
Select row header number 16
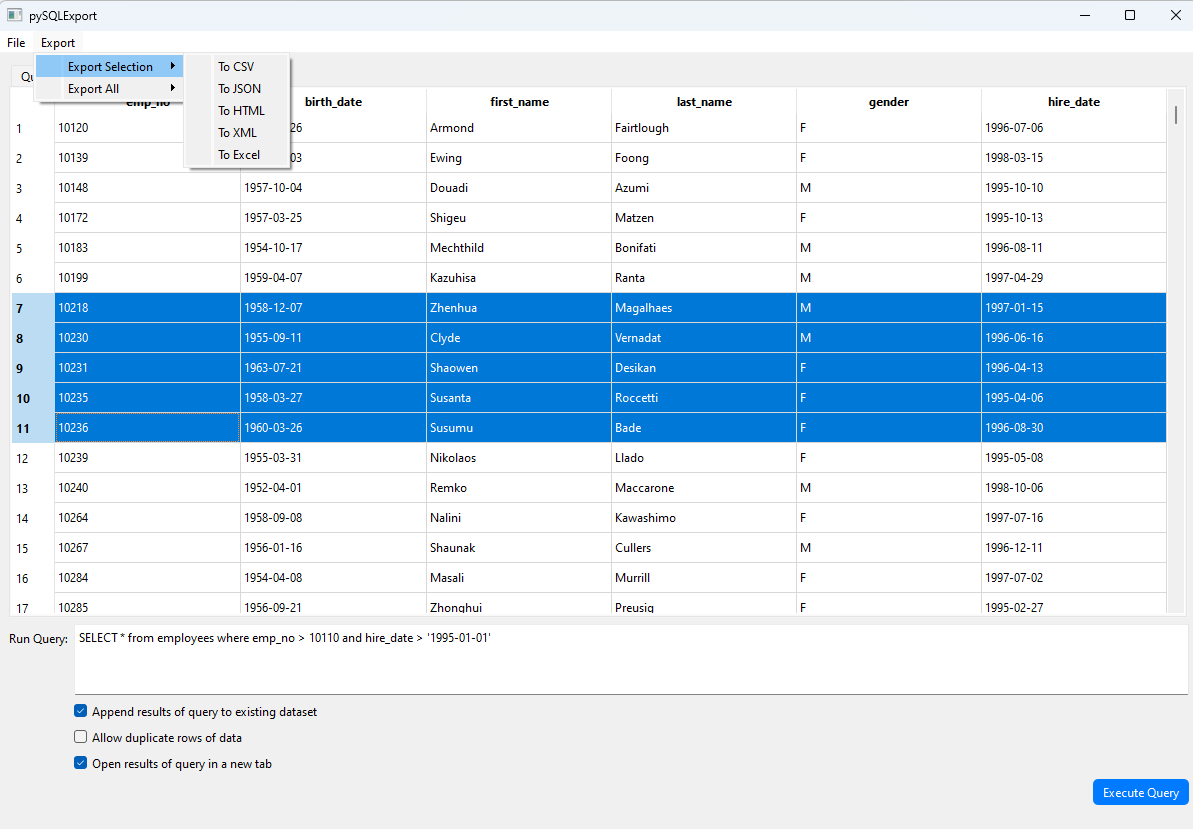32,578
